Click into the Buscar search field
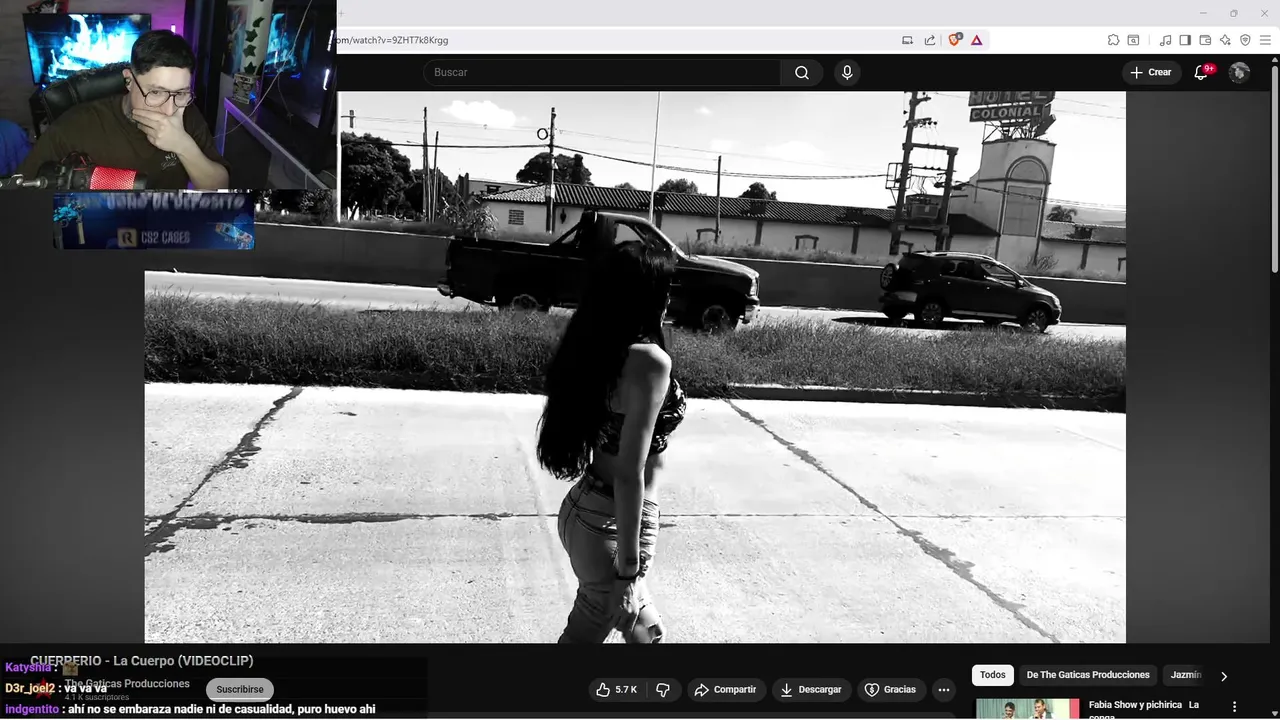 pos(603,72)
